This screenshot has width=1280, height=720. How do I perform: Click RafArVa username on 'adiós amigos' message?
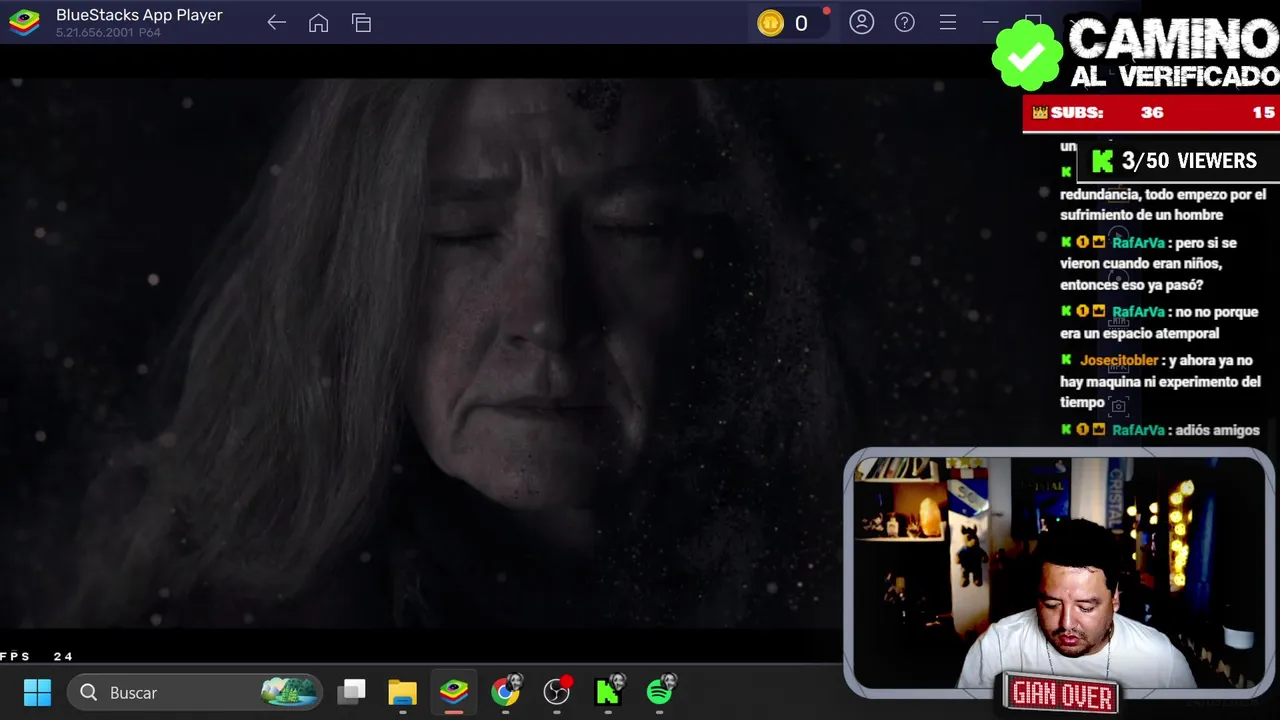pyautogui.click(x=1138, y=430)
